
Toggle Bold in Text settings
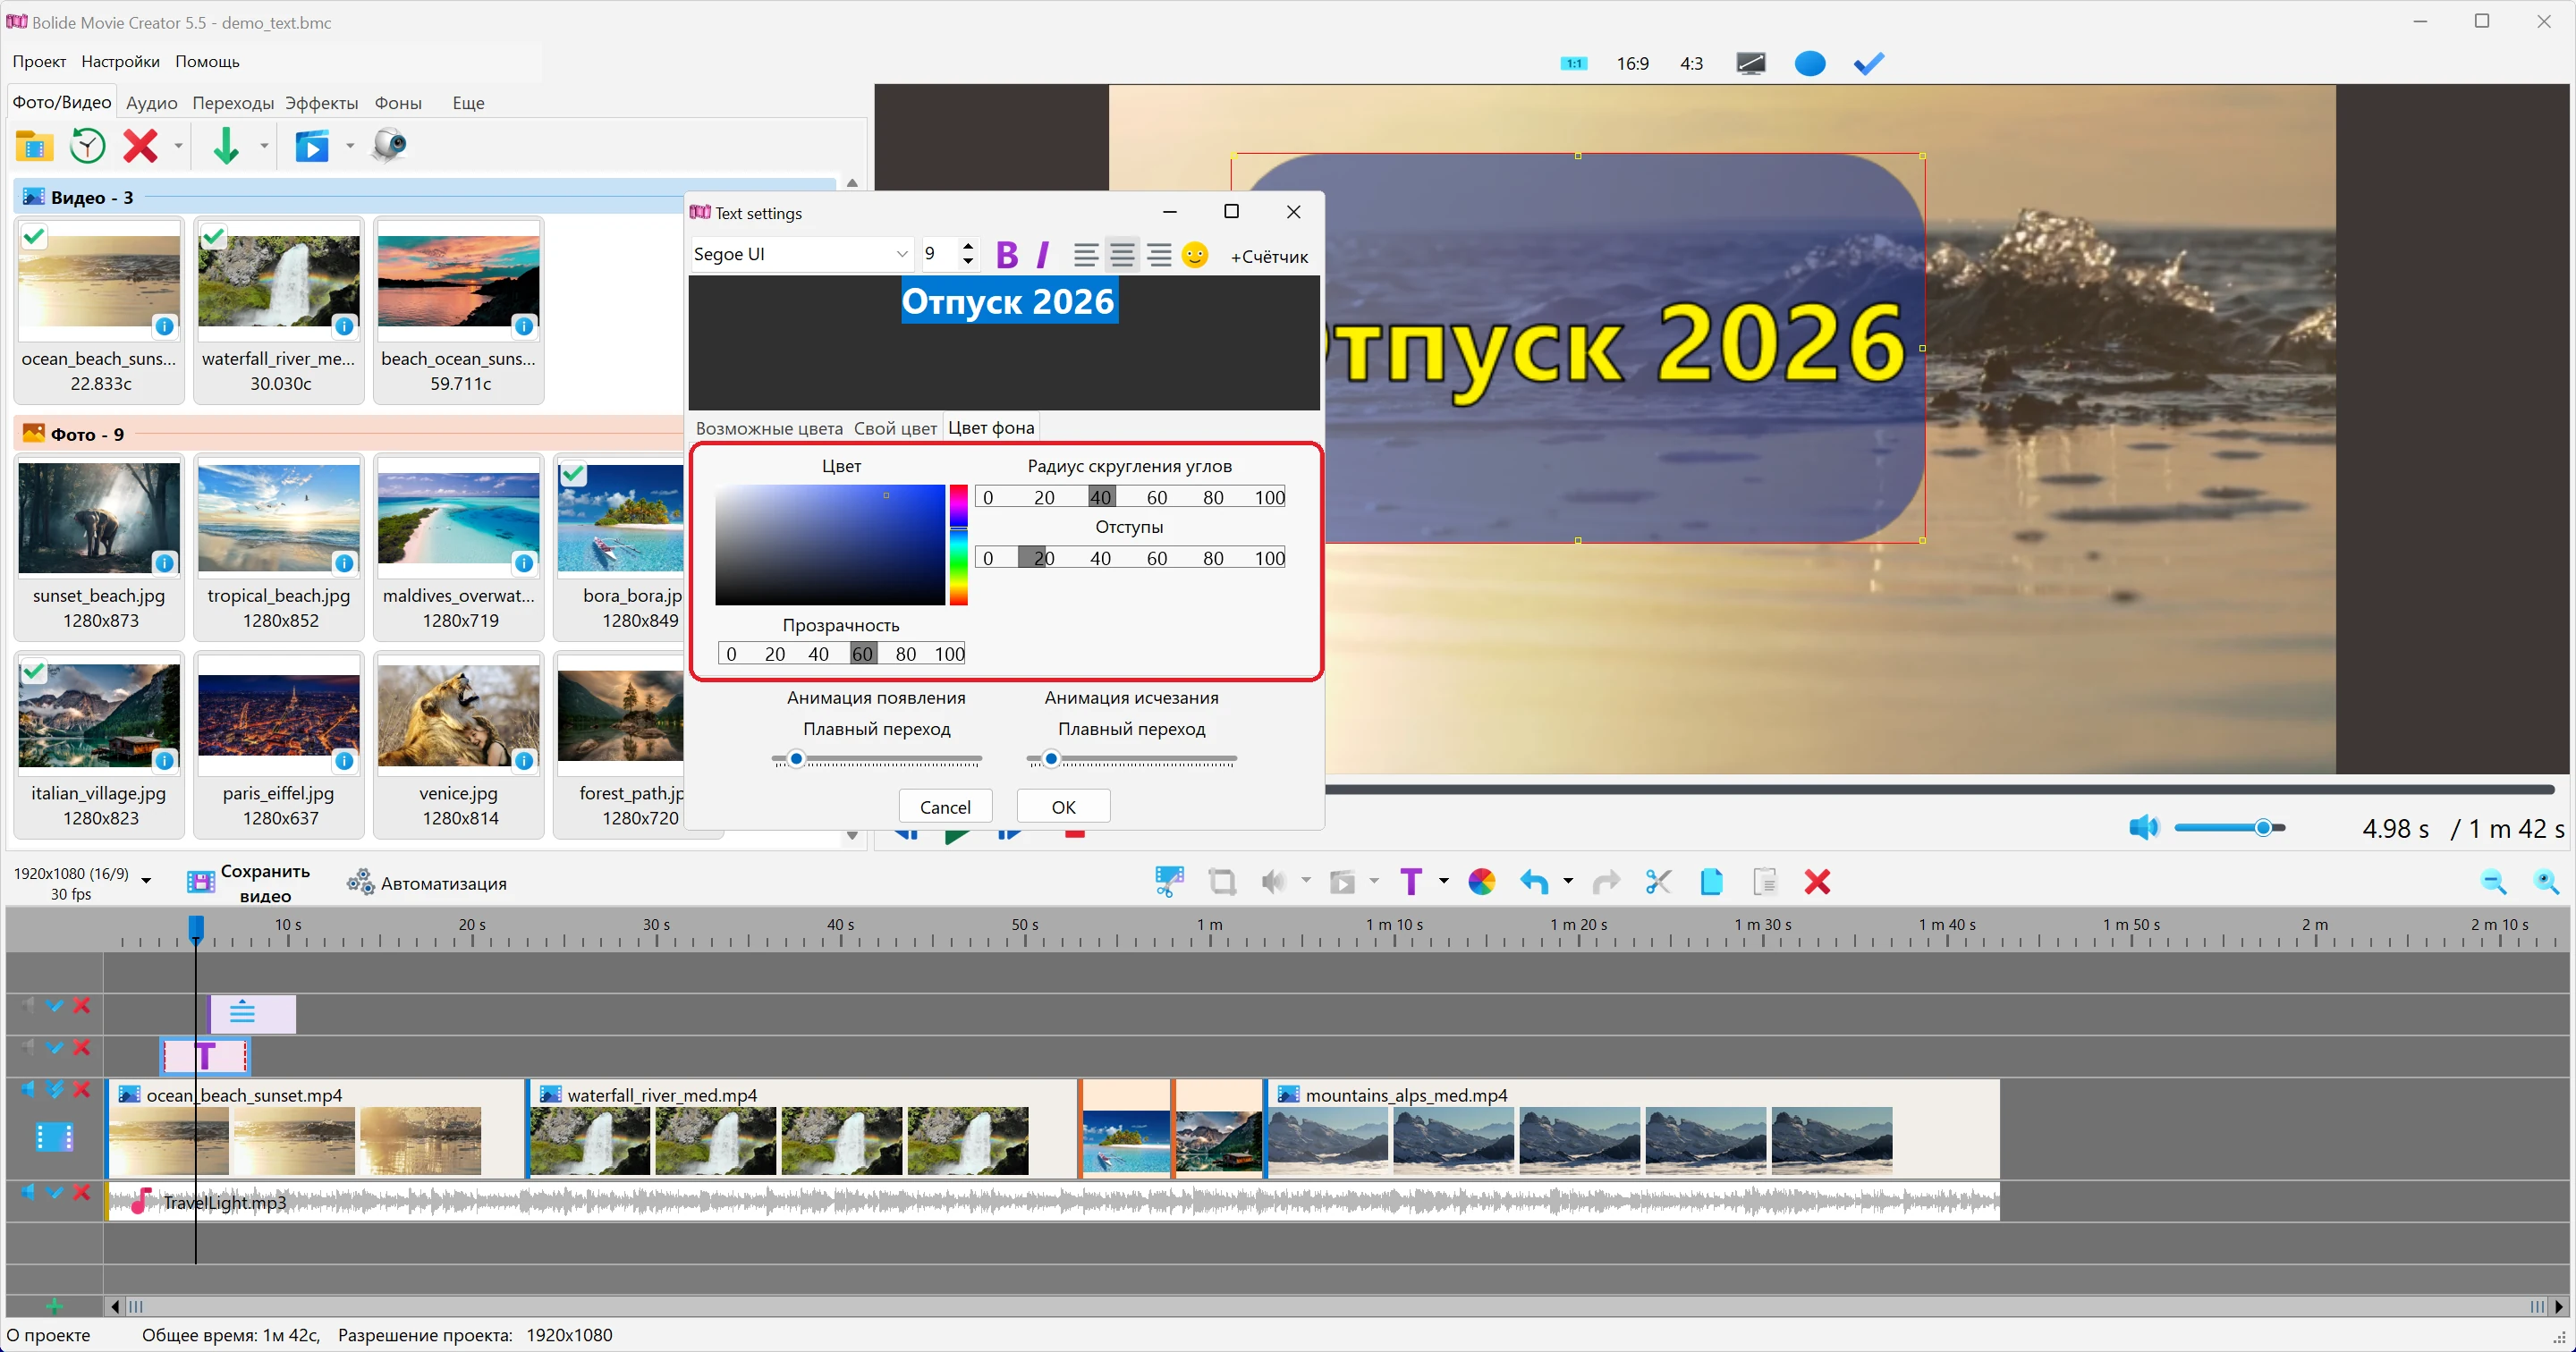pos(1006,255)
